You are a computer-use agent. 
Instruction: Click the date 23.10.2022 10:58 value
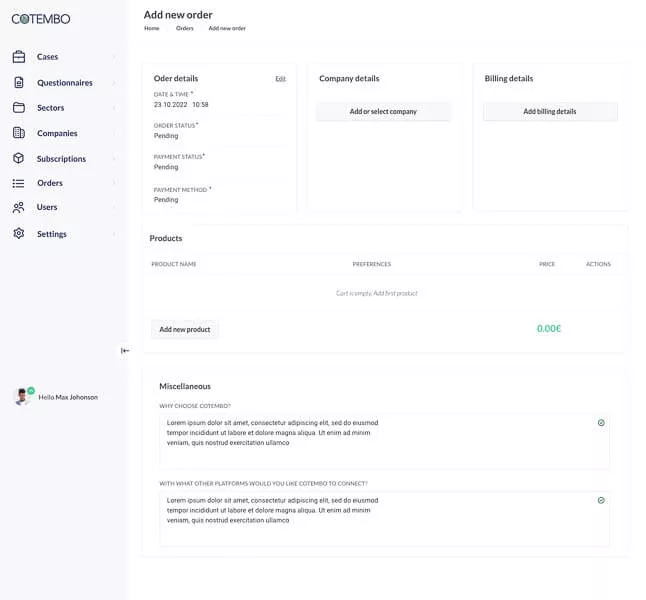coord(181,105)
